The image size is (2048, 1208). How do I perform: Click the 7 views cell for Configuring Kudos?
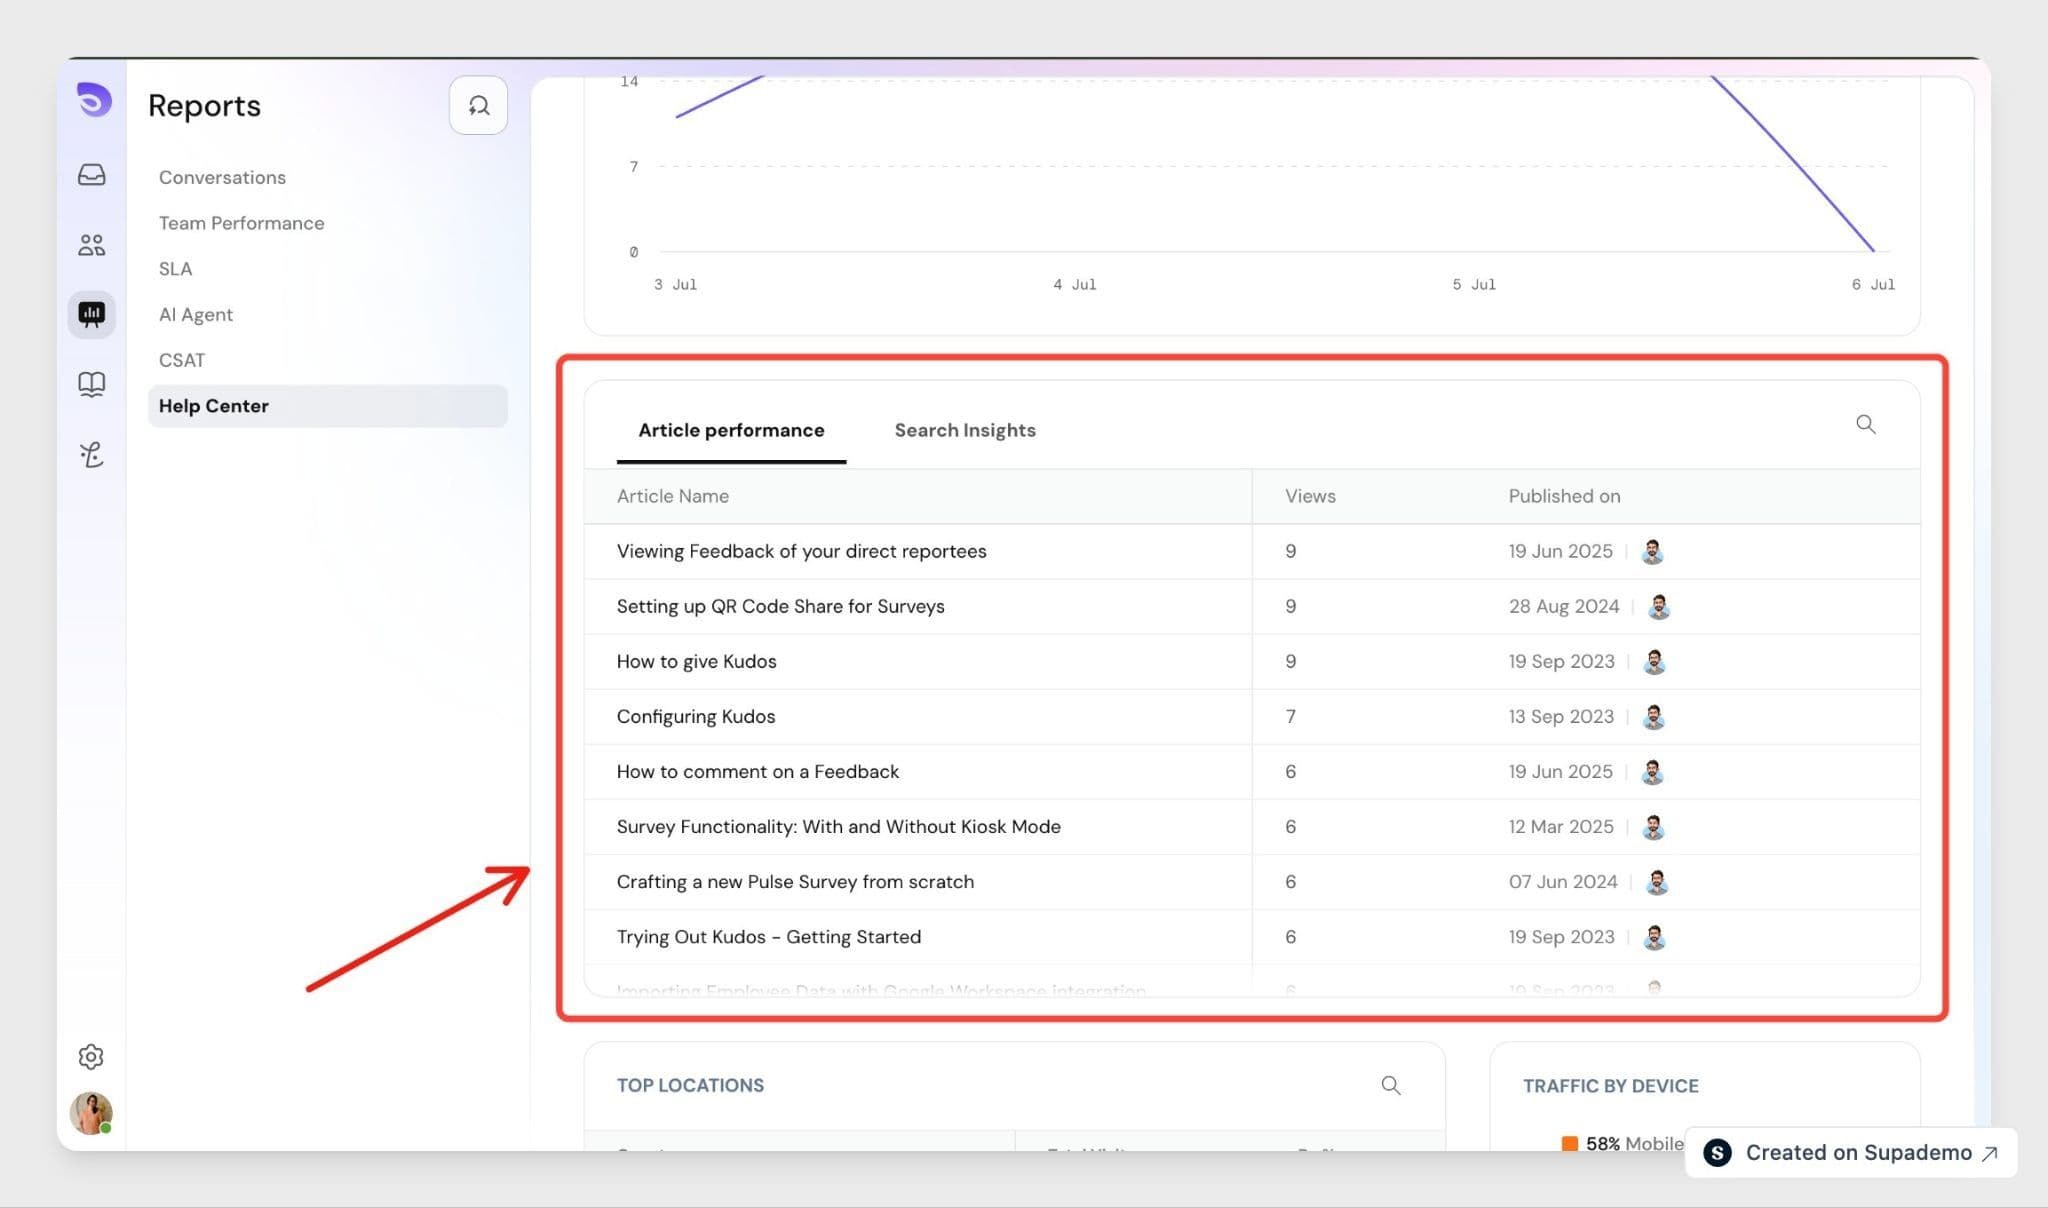tap(1290, 716)
